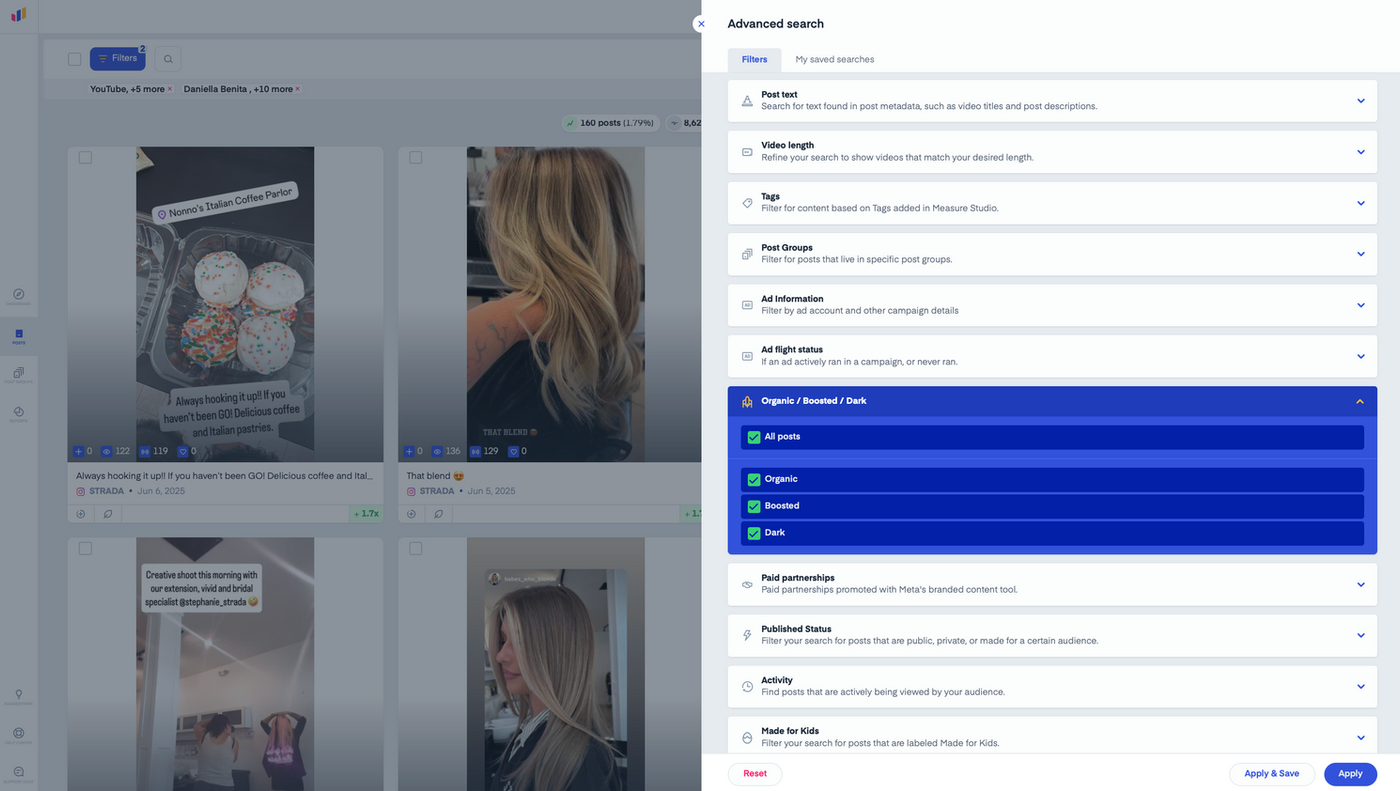The width and height of the screenshot is (1400, 791).
Task: Expand the Activity filter chevron
Action: coord(1360,686)
